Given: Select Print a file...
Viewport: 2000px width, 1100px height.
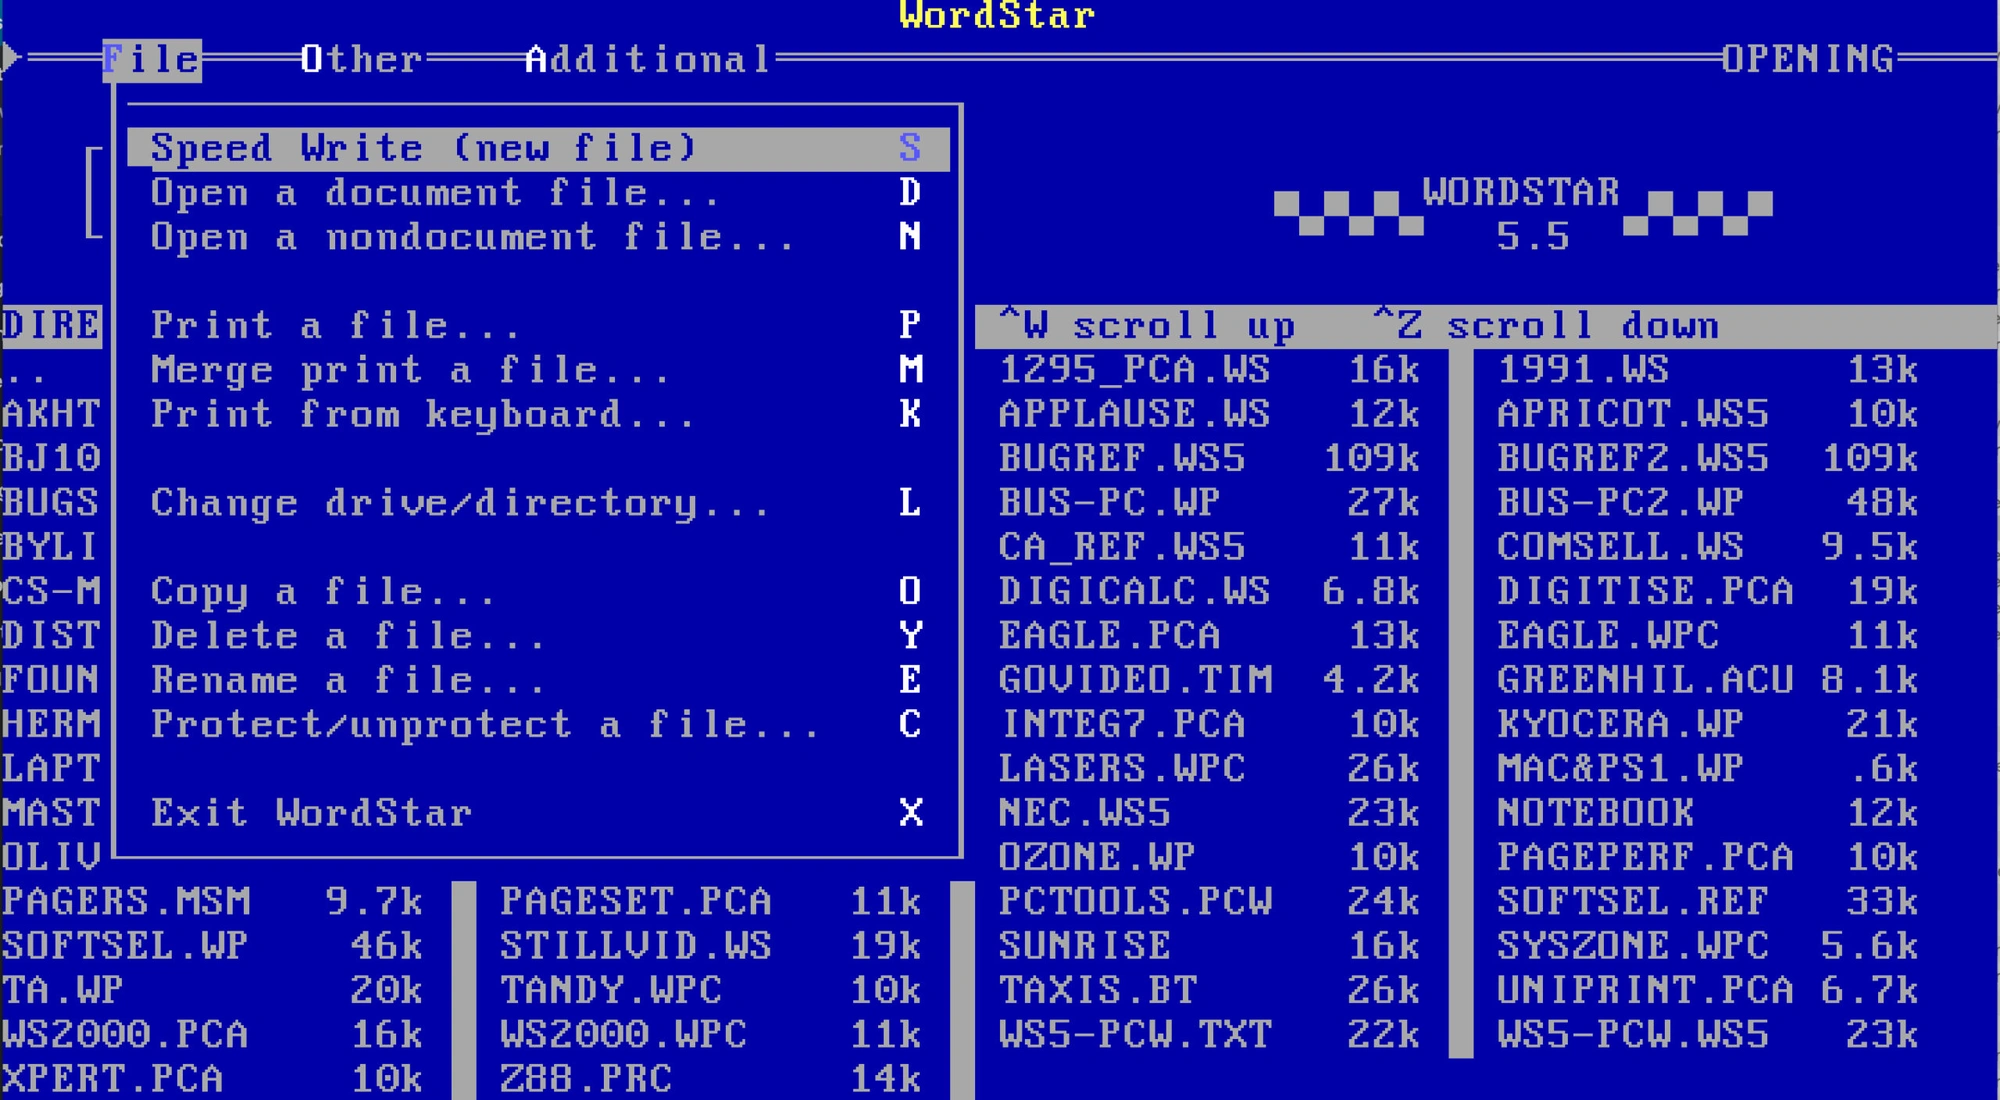Looking at the screenshot, I should pos(538,325).
